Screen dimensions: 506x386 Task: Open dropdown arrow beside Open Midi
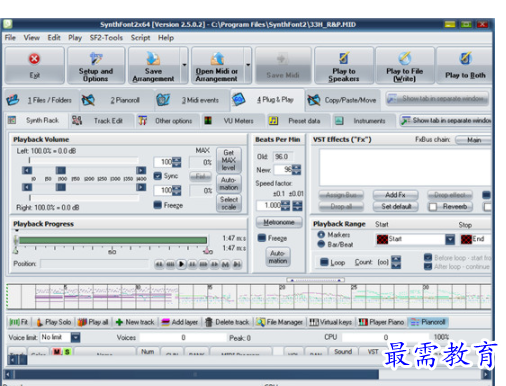(x=248, y=65)
